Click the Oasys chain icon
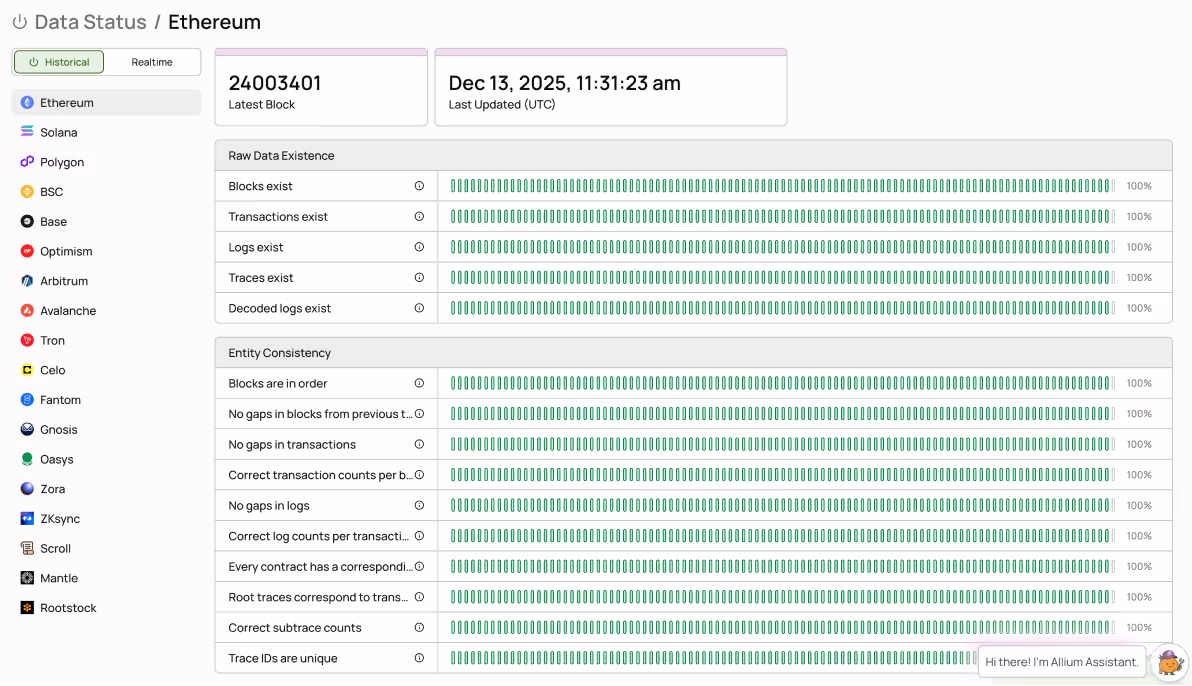 point(27,459)
